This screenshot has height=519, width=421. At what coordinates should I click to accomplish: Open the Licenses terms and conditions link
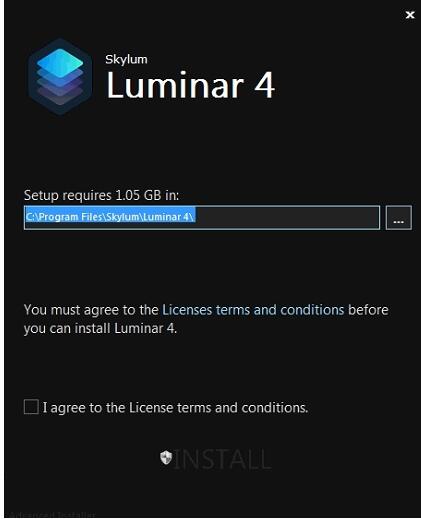(253, 310)
